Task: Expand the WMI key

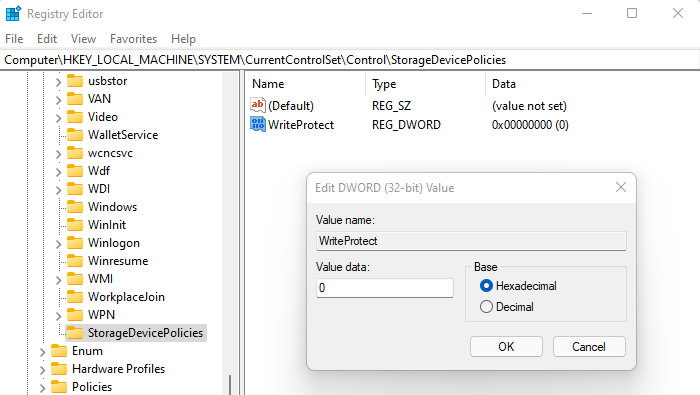Action: pyautogui.click(x=58, y=280)
